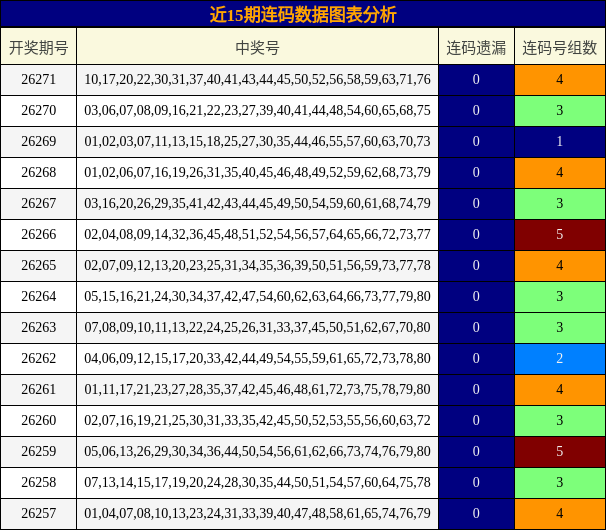
Task: Select the 中奖号 column header
Action: click(x=257, y=48)
